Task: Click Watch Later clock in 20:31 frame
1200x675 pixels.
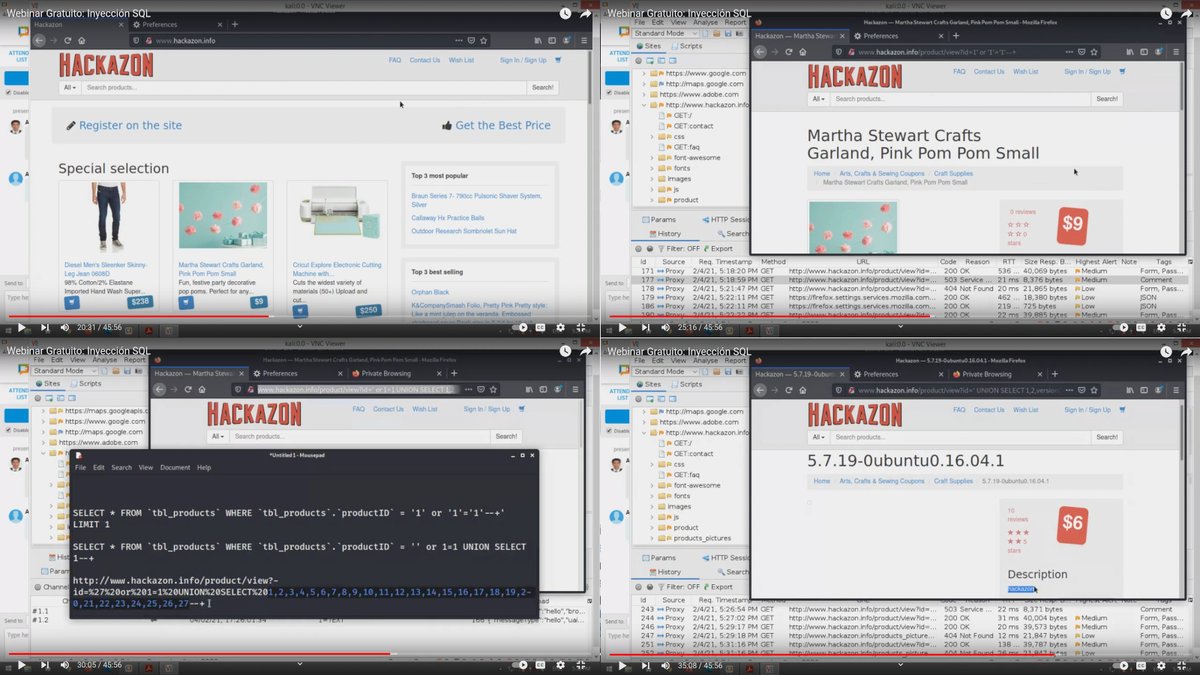Action: pos(565,13)
